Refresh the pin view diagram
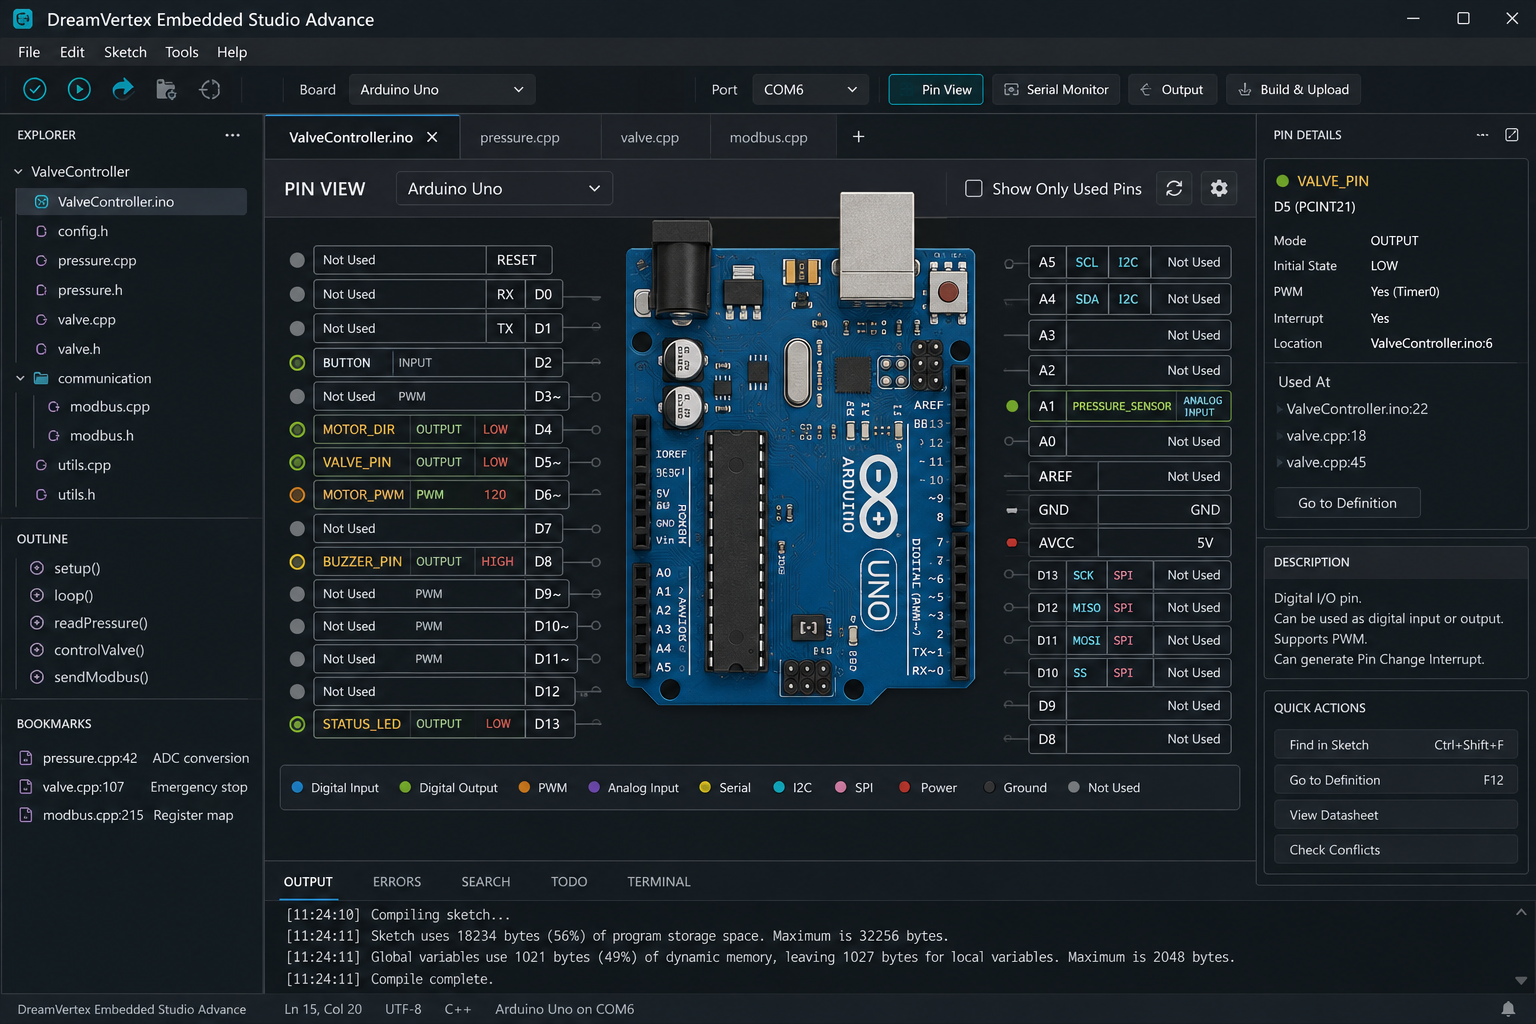This screenshot has width=1536, height=1024. 1174,188
